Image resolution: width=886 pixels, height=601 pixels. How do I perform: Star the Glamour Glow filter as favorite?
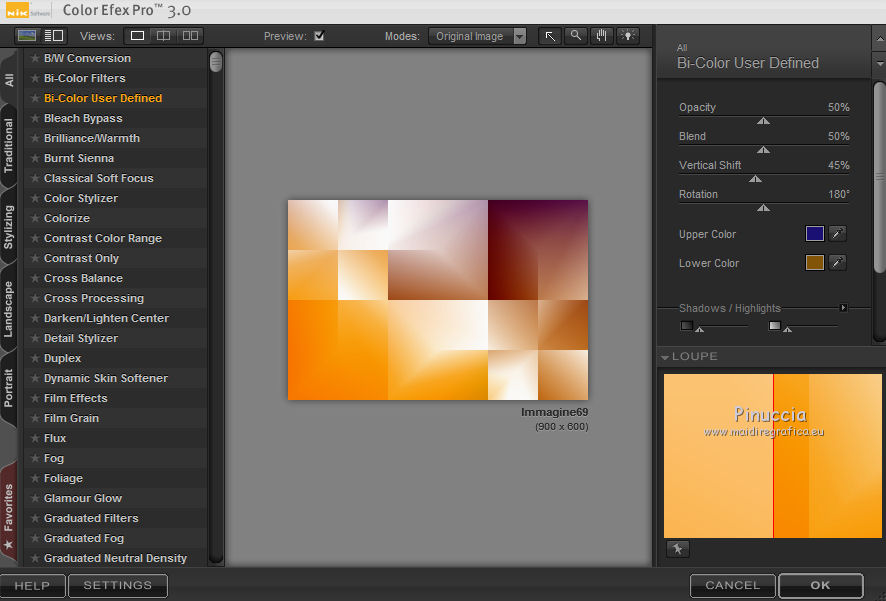pyautogui.click(x=35, y=498)
